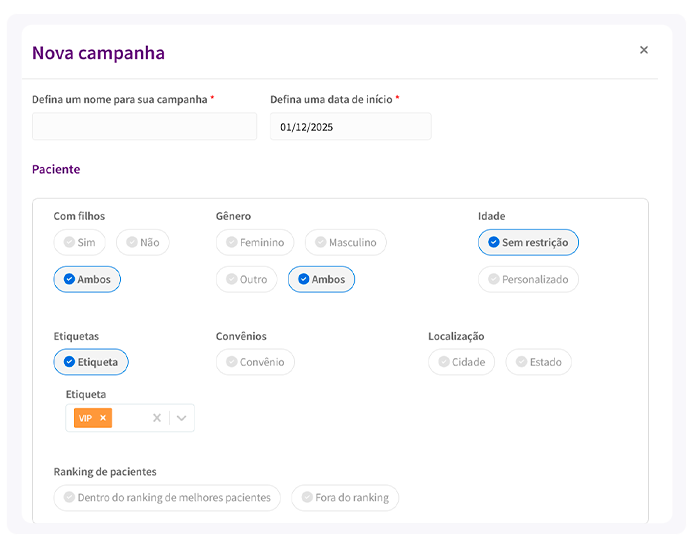Select Não for Com filhos
This screenshot has width=691, height=553.
click(x=143, y=242)
